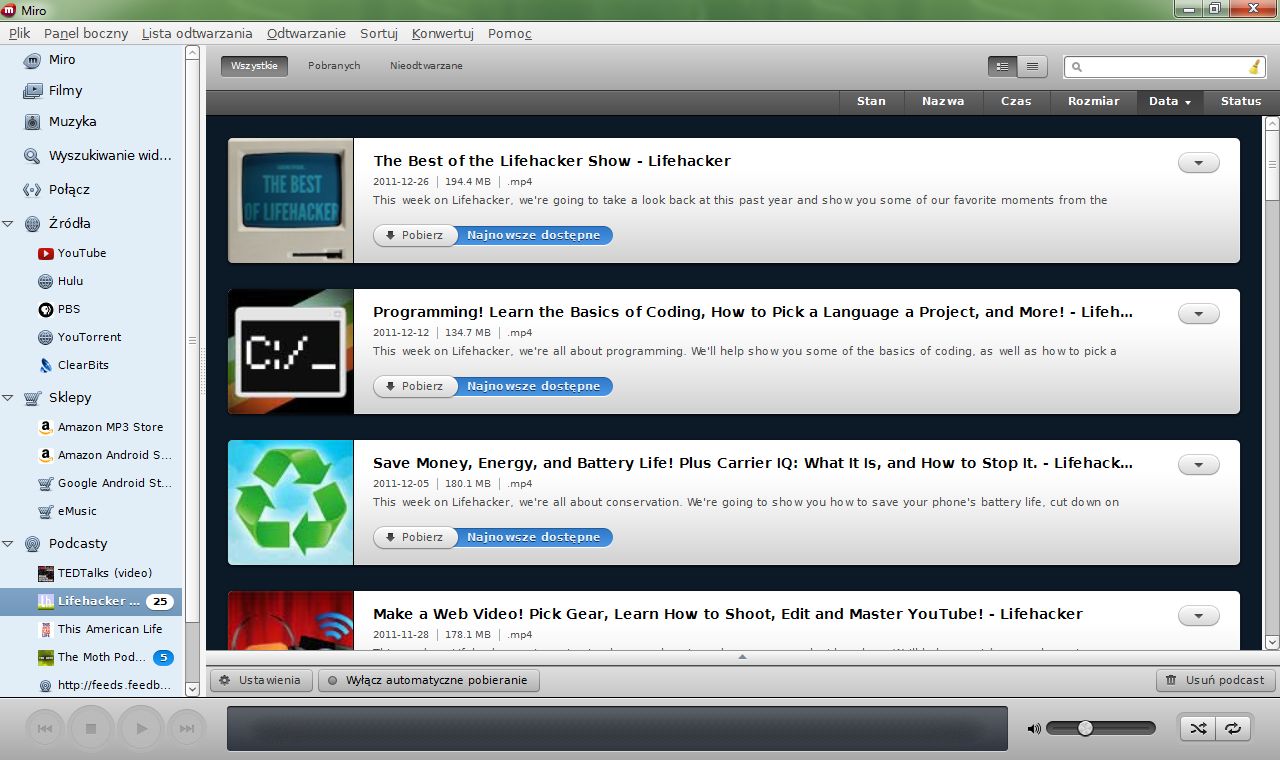Open dropdown for Save Money, Energy episode

click(x=1199, y=465)
